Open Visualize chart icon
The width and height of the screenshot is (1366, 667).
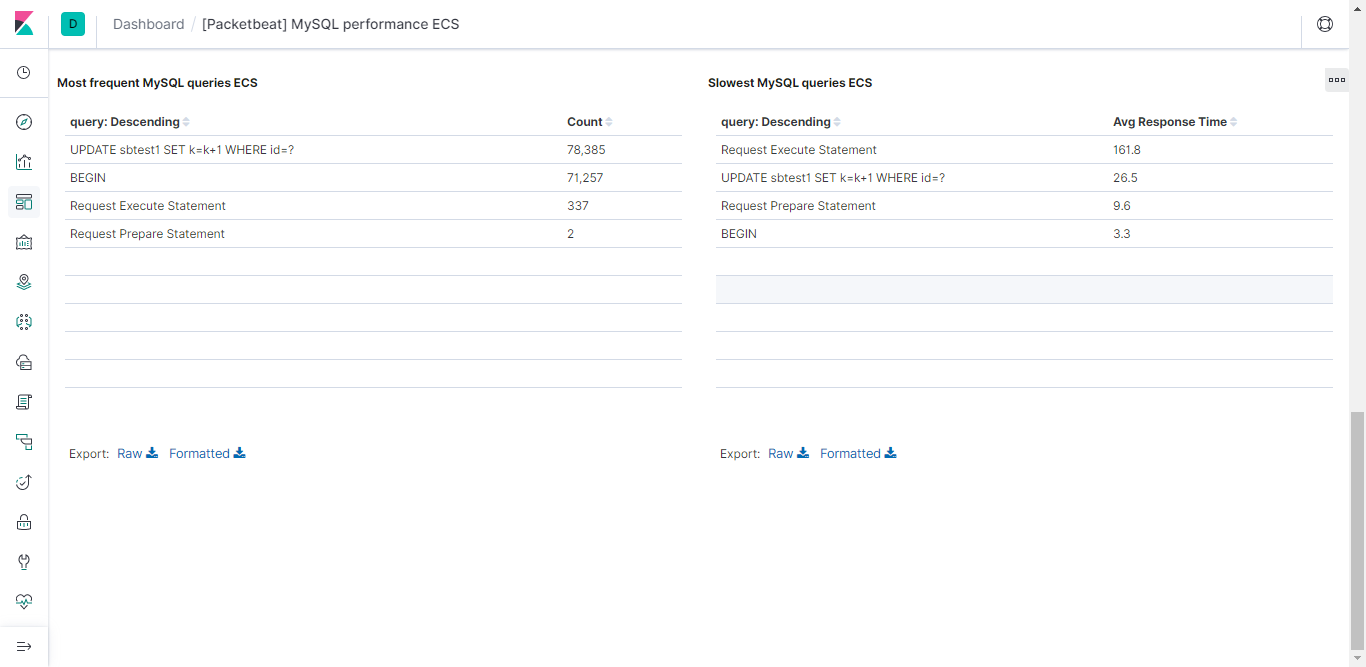click(24, 162)
